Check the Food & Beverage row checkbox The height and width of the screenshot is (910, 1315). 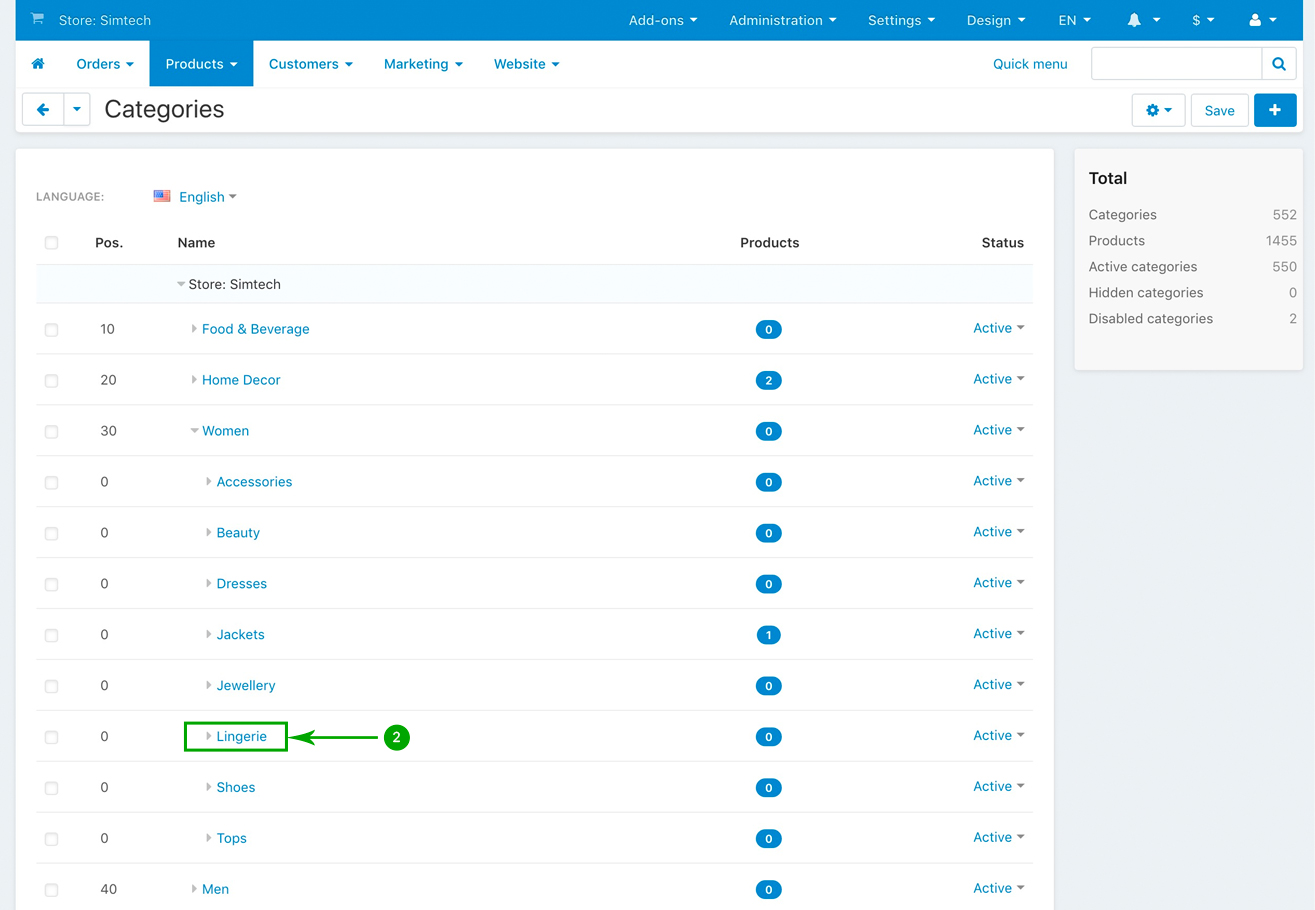pyautogui.click(x=51, y=330)
